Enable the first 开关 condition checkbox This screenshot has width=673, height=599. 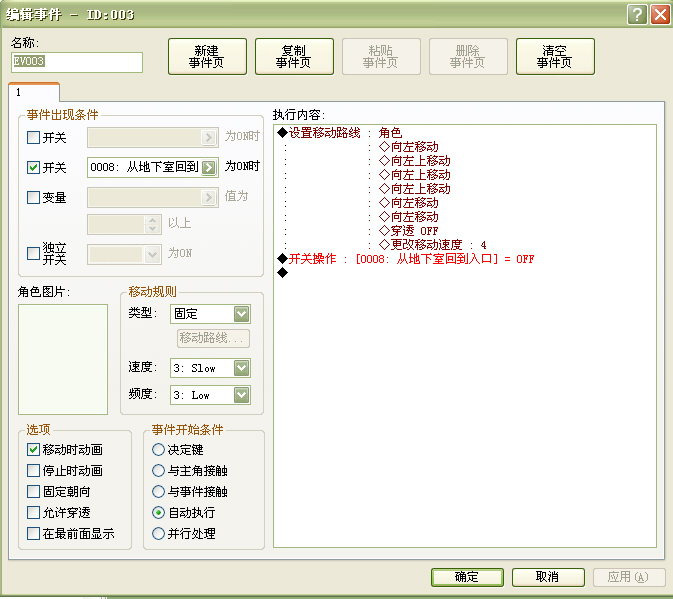coord(33,138)
